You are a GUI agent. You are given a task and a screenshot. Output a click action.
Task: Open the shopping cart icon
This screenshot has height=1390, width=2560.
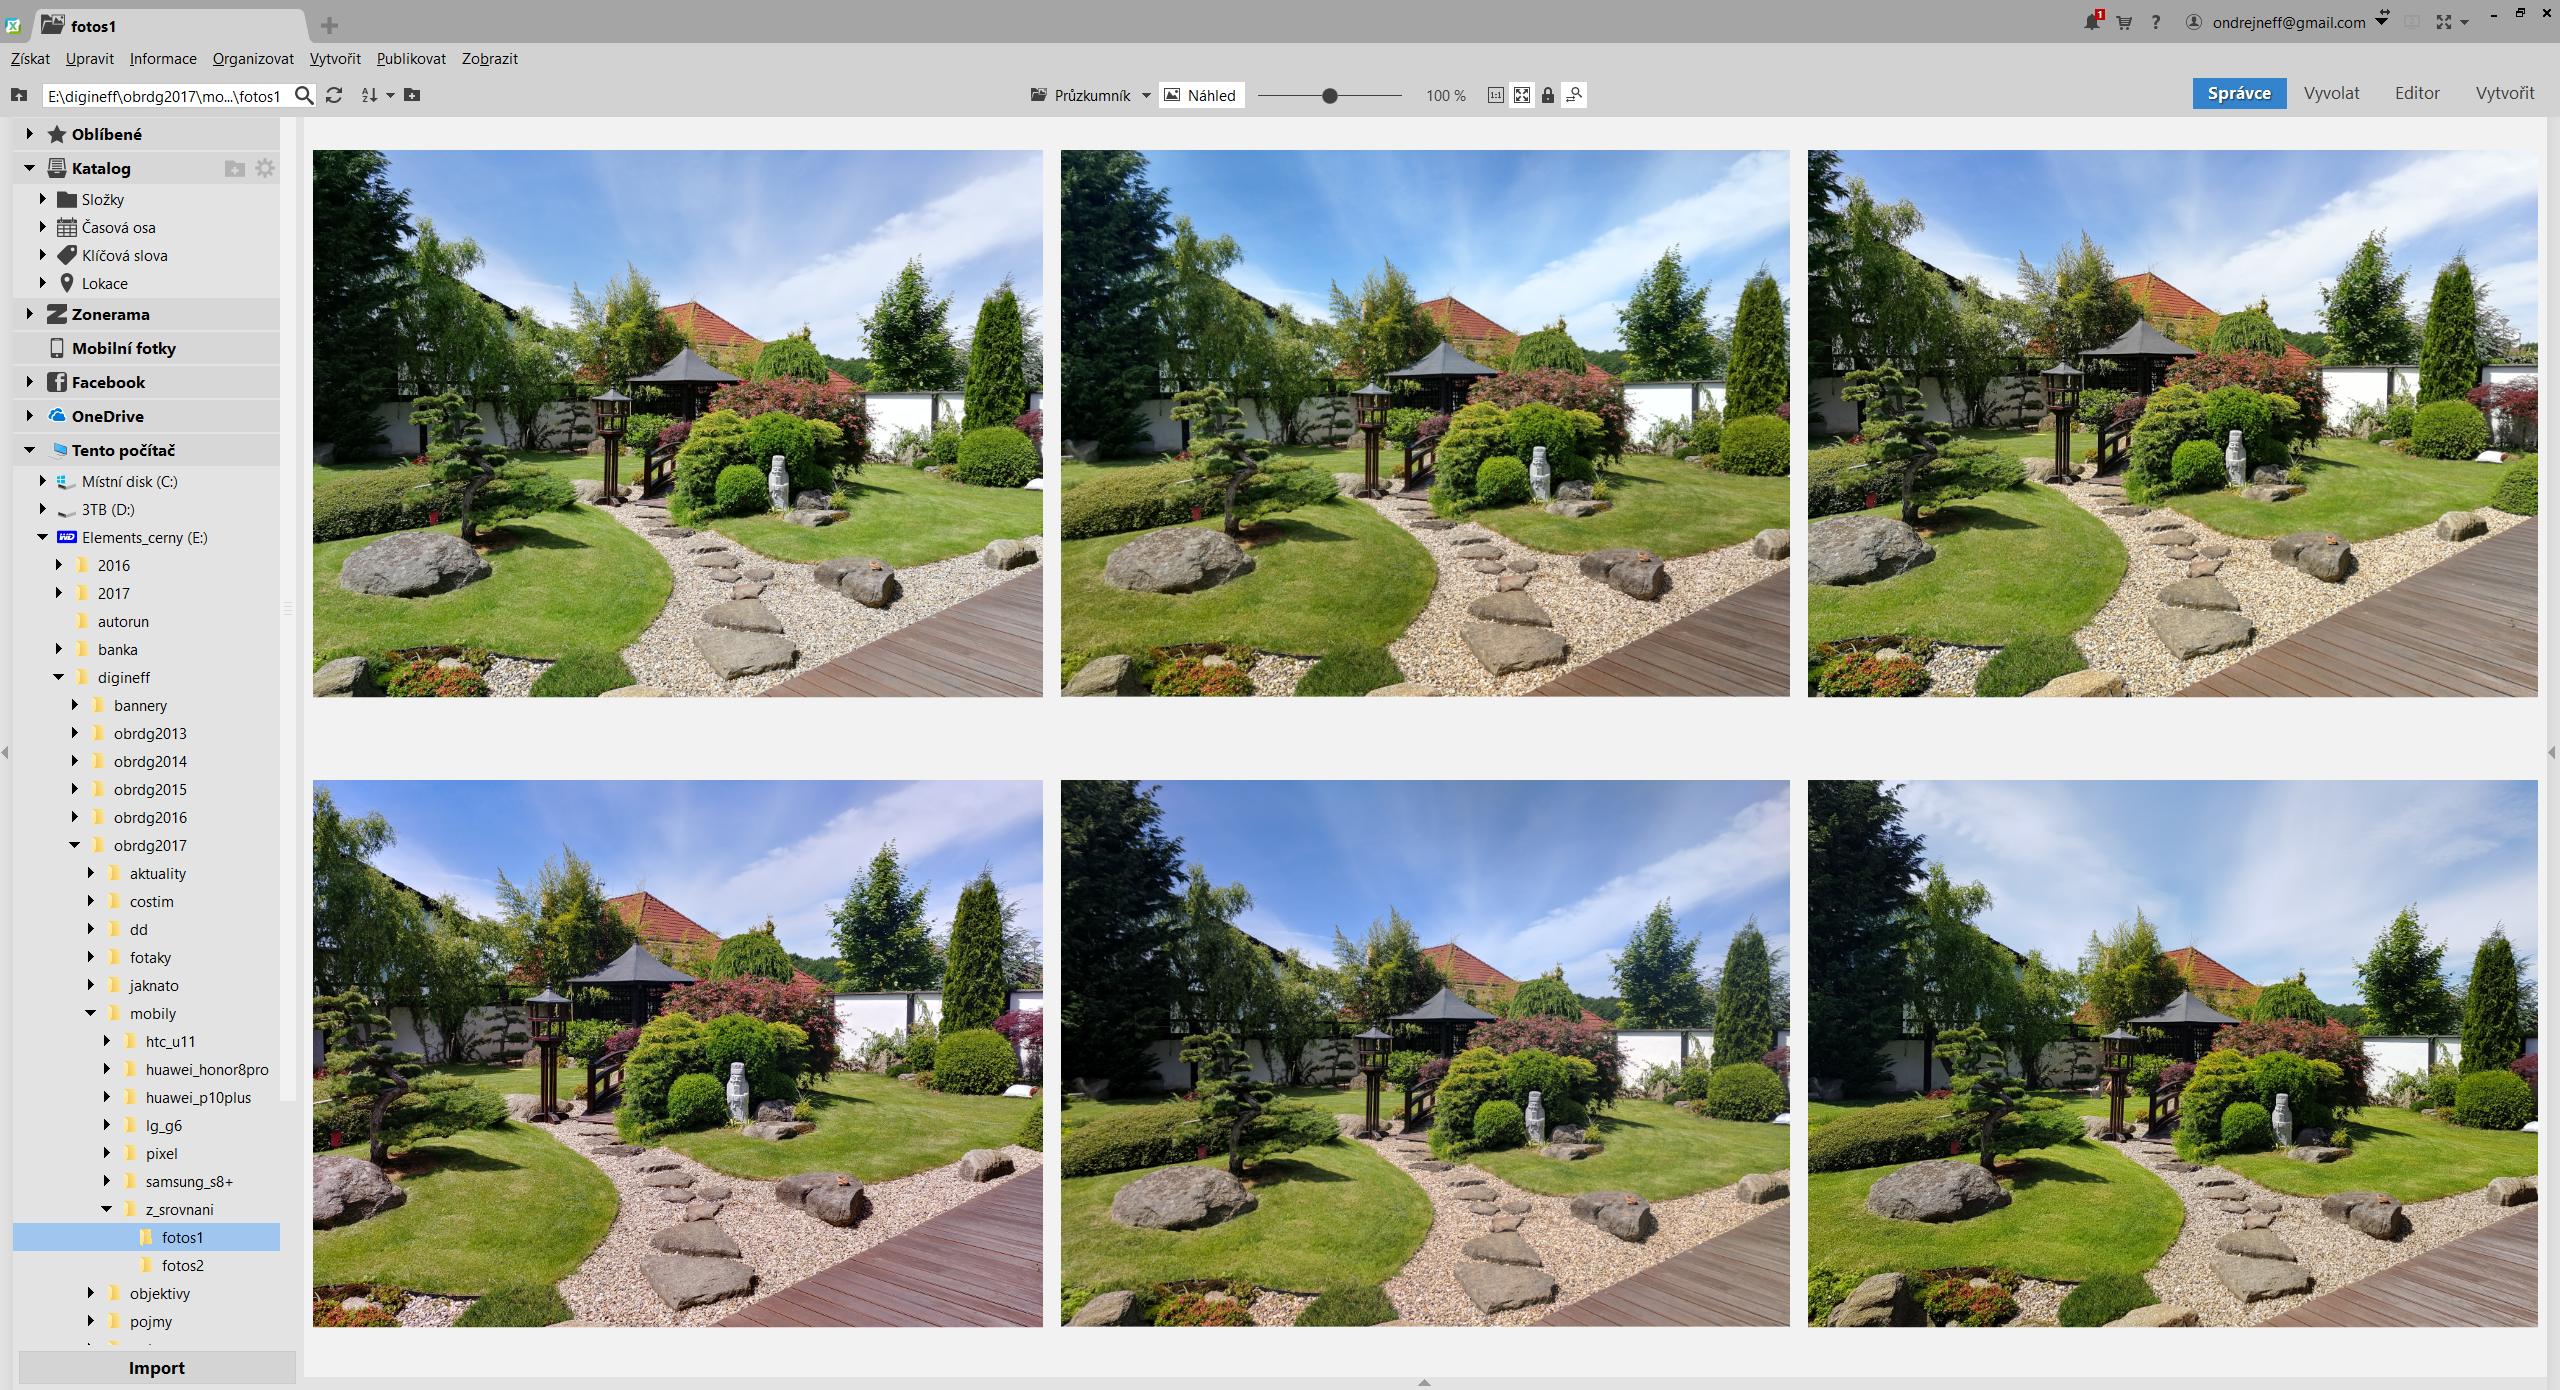pyautogui.click(x=2124, y=22)
